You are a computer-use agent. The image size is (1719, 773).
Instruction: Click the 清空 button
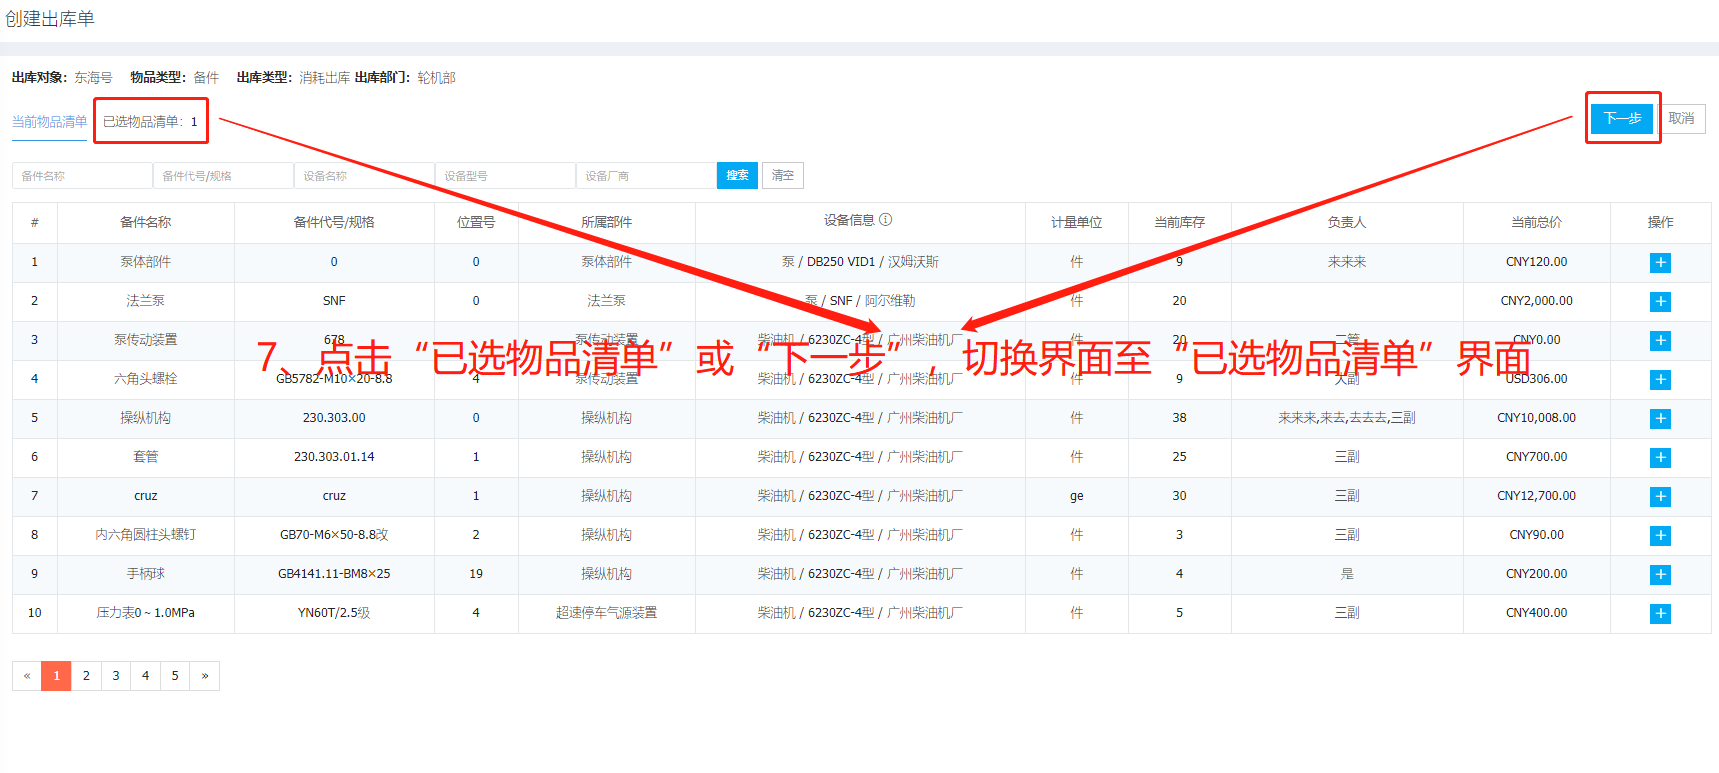point(782,175)
